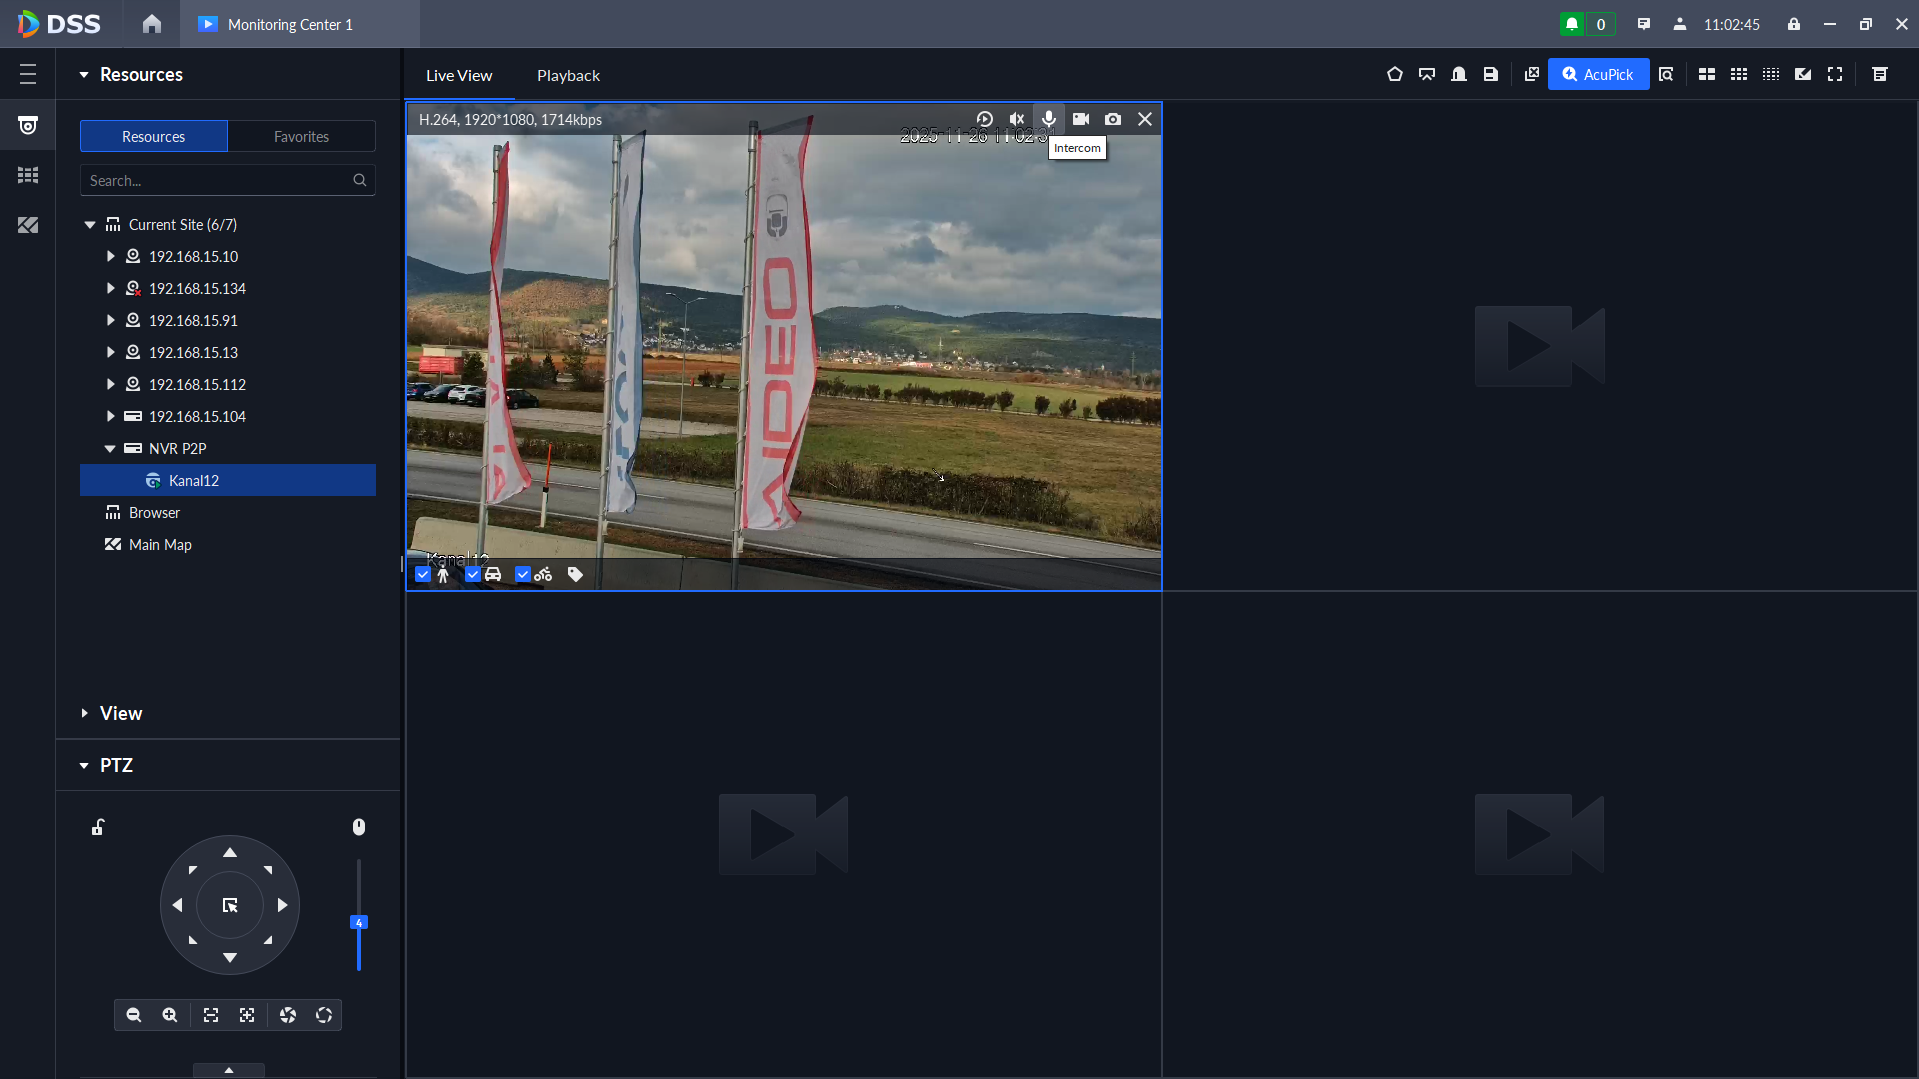The image size is (1919, 1079).
Task: Expand the View section
Action: [x=85, y=713]
